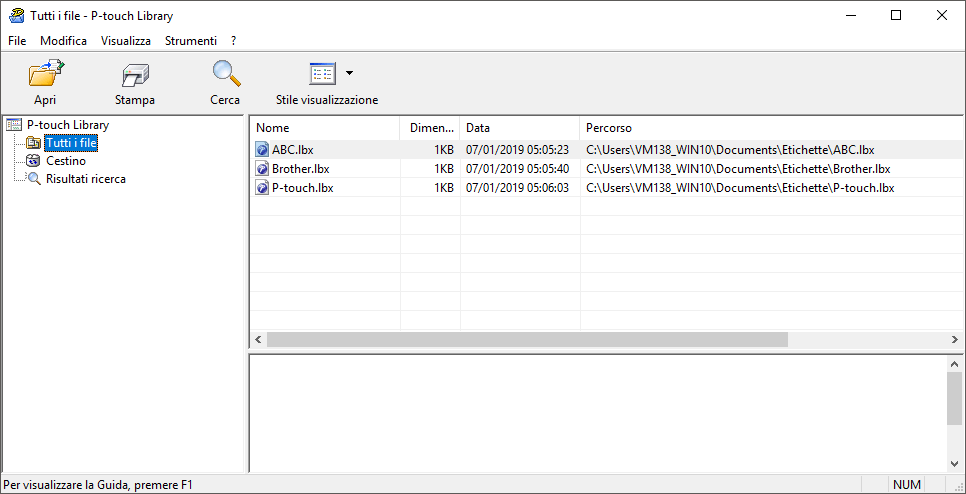
Task: Select the Brother.lbx file name
Action: 301,169
